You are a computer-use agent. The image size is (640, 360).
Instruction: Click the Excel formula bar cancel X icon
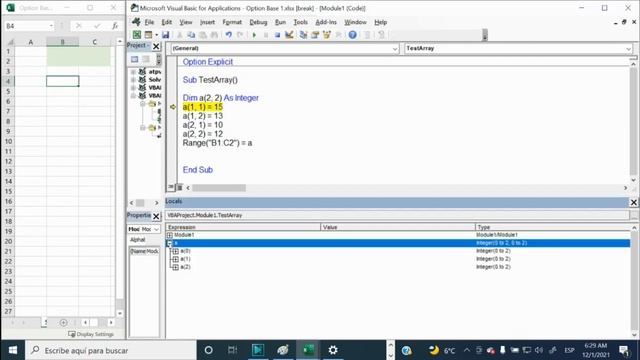pos(79,26)
